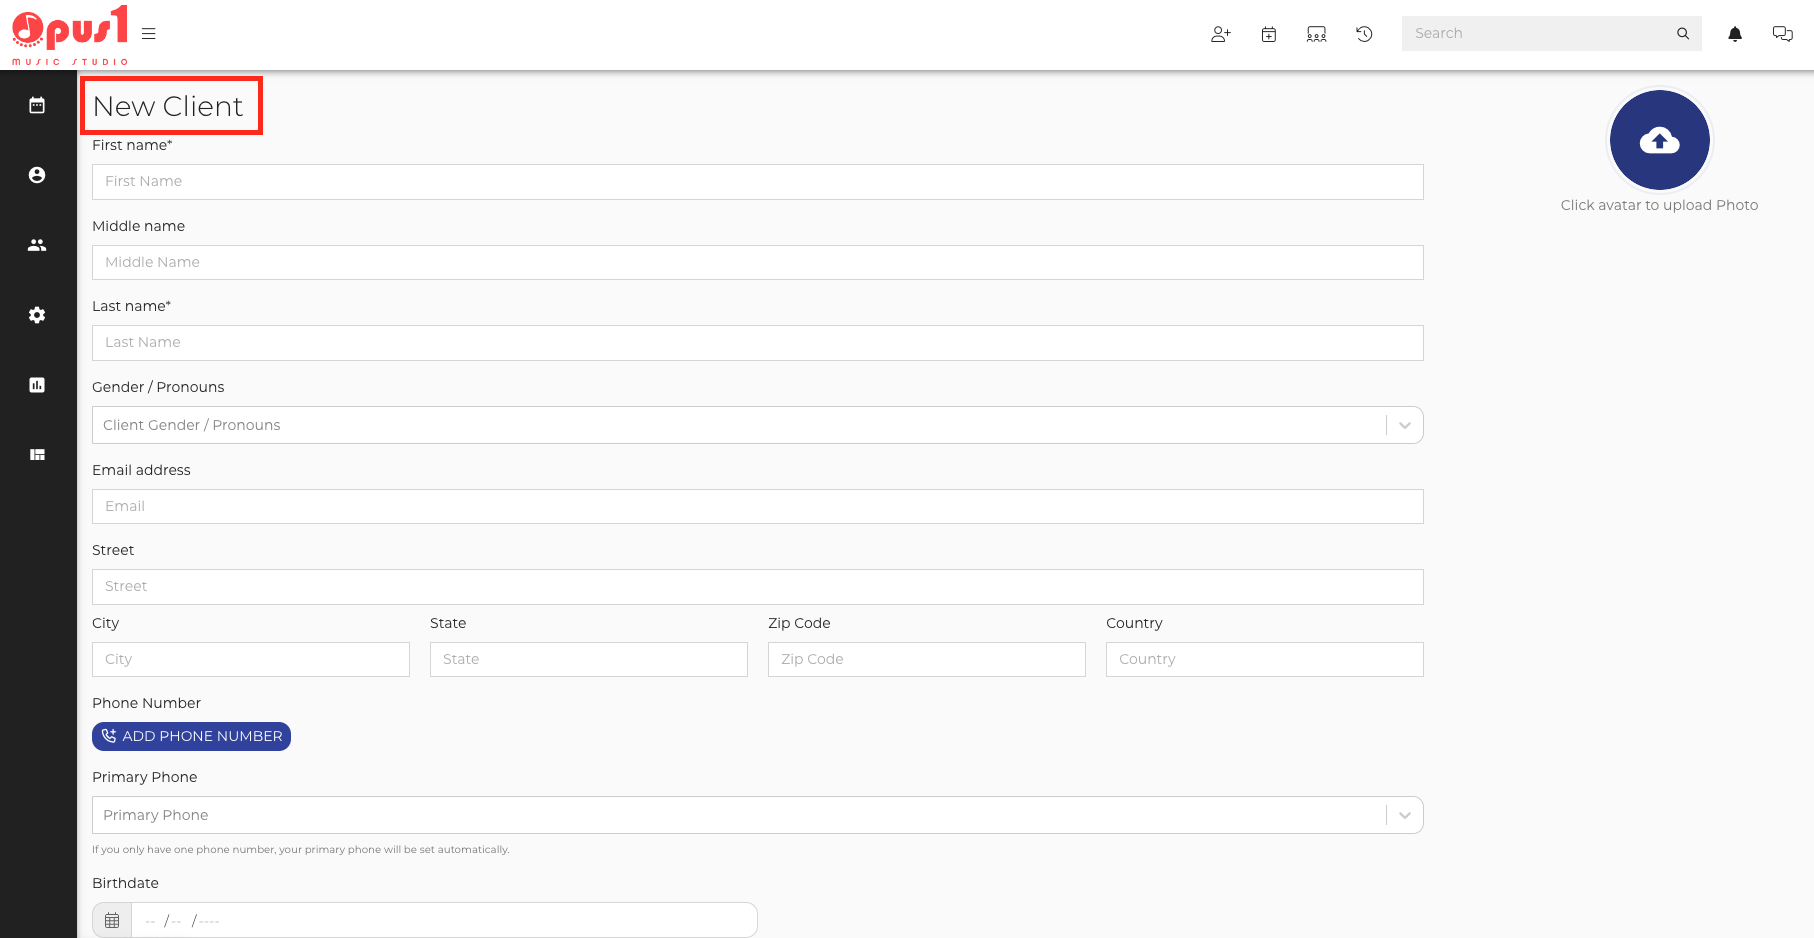Click the 'Click avatar to upload Photo' text

(1659, 205)
